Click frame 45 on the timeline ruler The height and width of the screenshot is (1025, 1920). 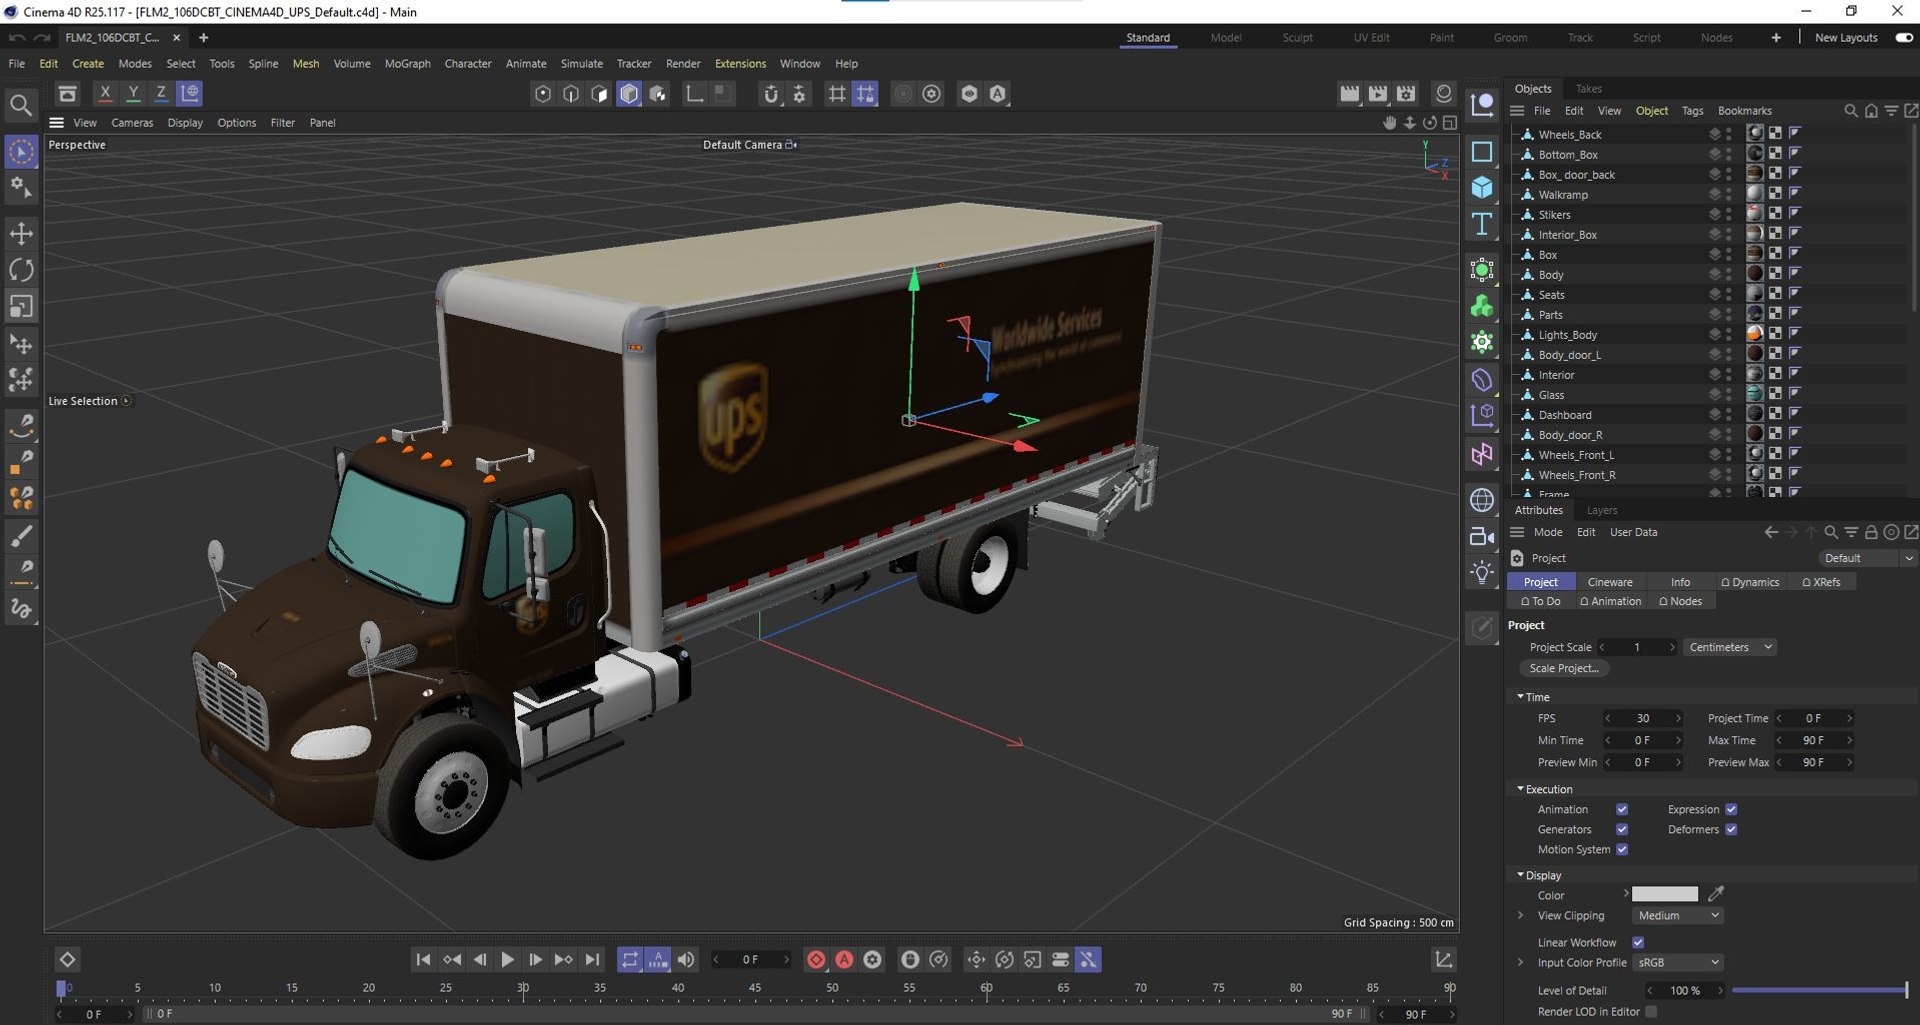click(755, 988)
